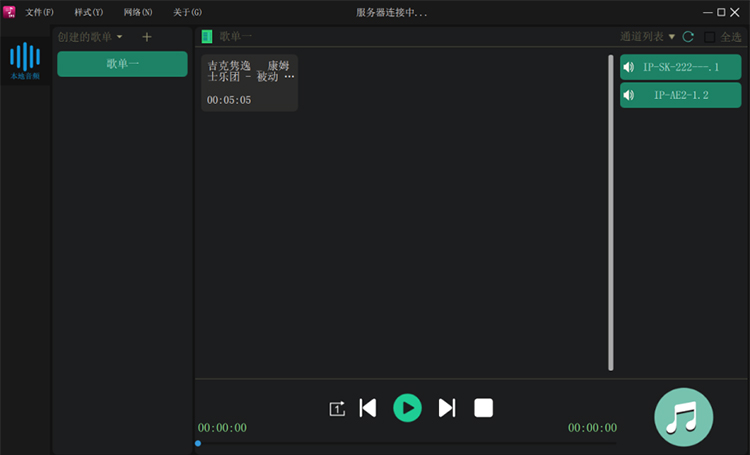The width and height of the screenshot is (750, 455).
Task: Skip to the previous track
Action: (367, 407)
